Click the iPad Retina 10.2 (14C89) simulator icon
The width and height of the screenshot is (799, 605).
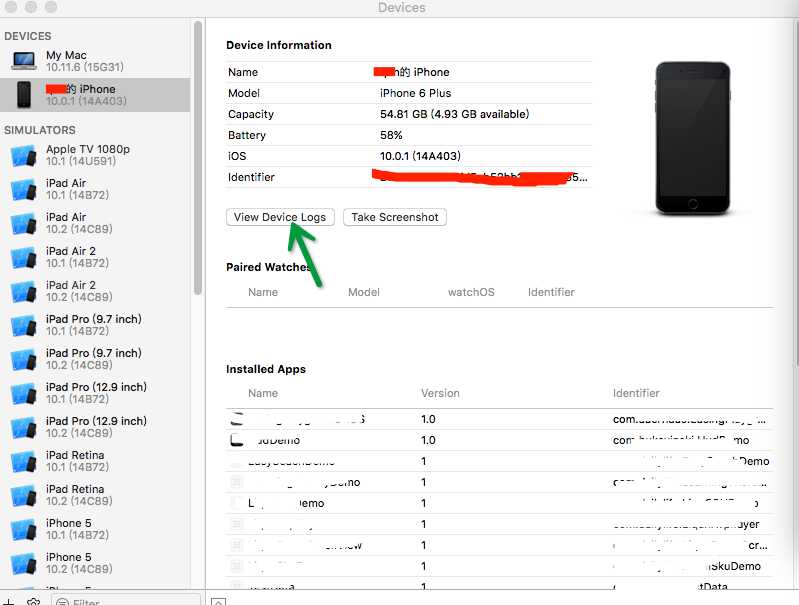tap(23, 495)
